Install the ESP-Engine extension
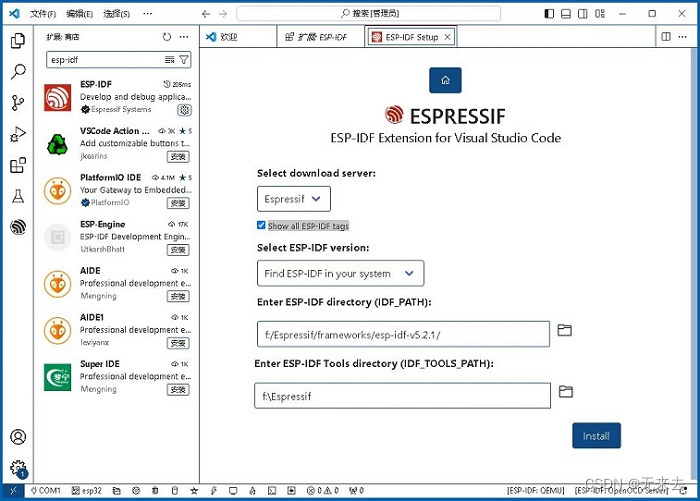This screenshot has height=501, width=700. pyautogui.click(x=178, y=250)
